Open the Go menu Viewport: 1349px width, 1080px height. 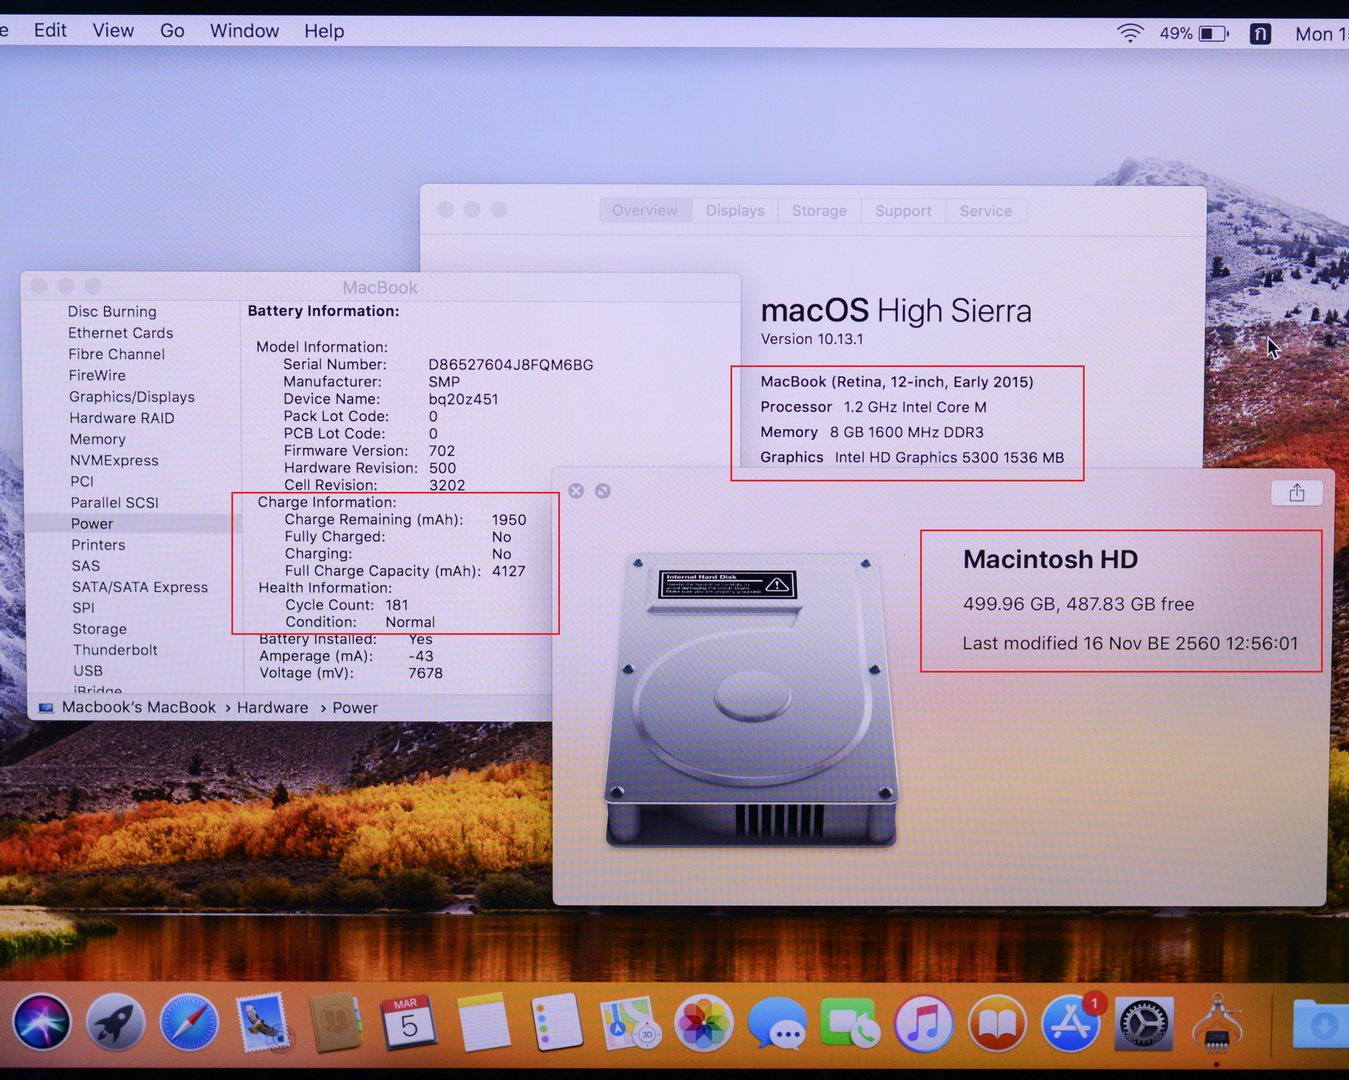pyautogui.click(x=172, y=31)
